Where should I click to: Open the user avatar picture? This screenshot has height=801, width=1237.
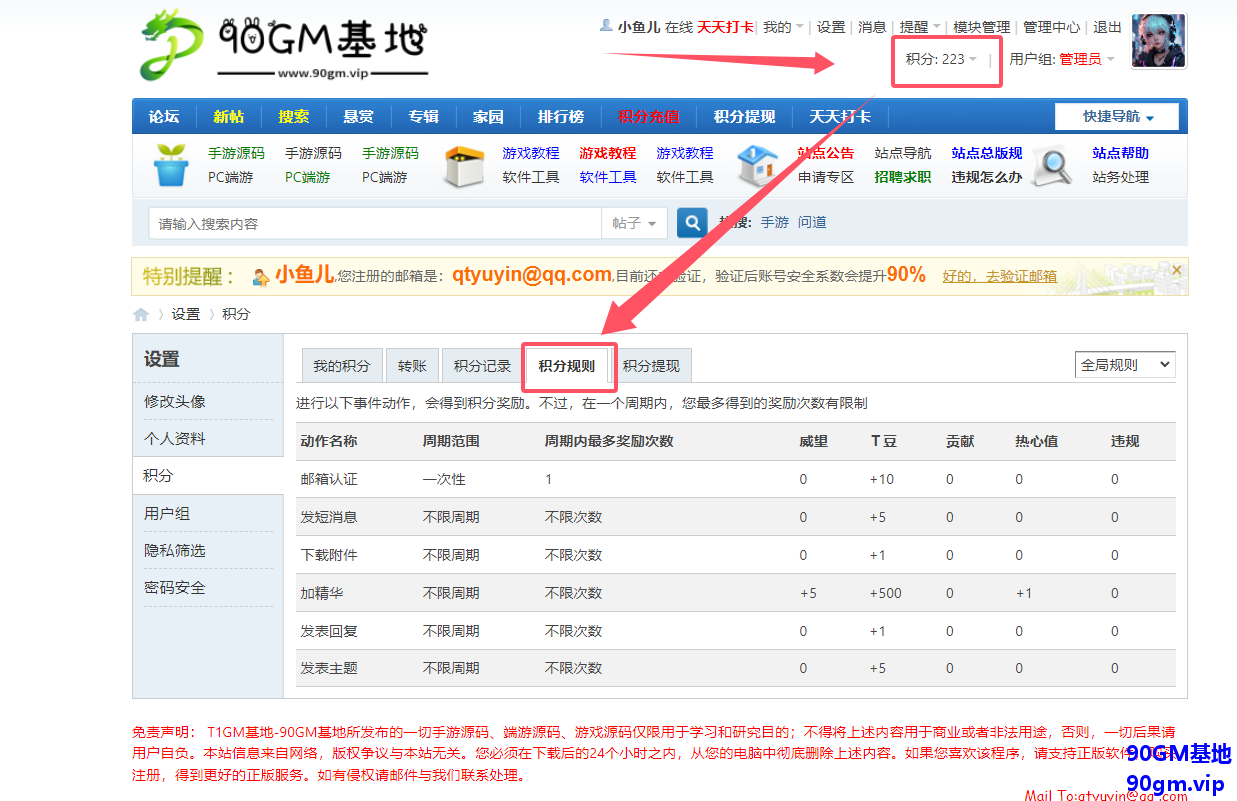(x=1158, y=42)
